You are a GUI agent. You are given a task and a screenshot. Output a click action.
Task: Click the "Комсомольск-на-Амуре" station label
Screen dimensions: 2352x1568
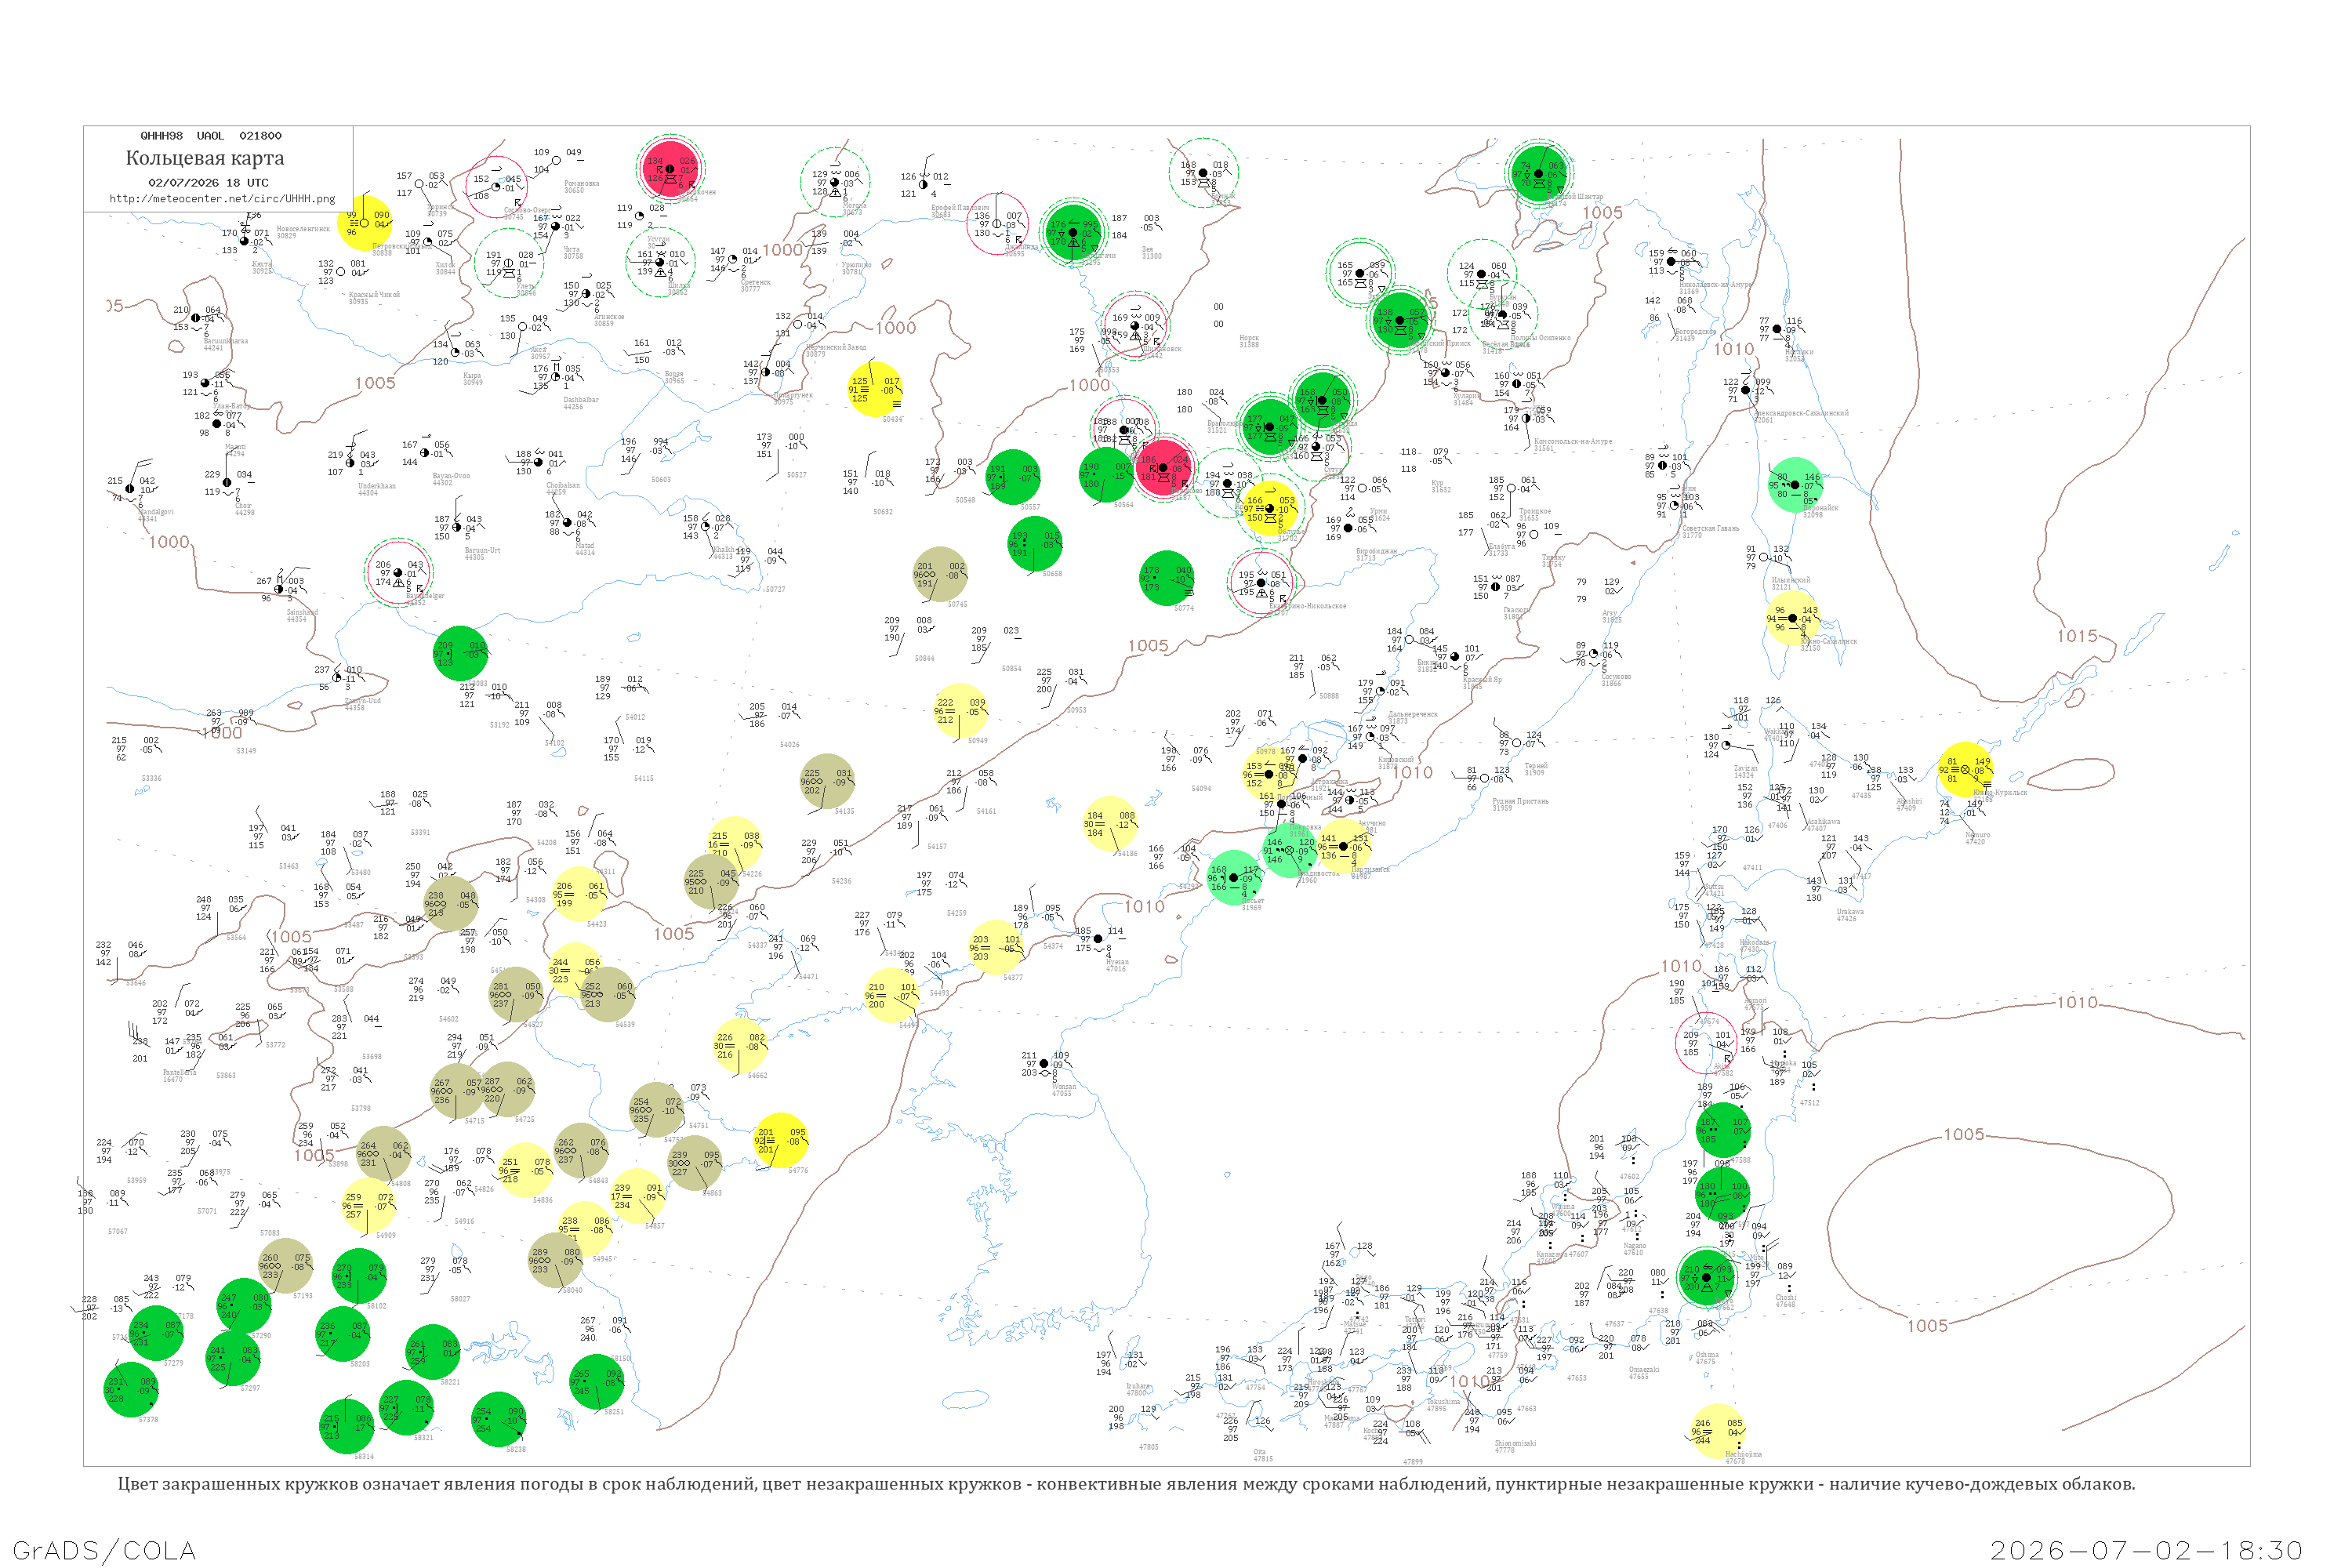1573,441
